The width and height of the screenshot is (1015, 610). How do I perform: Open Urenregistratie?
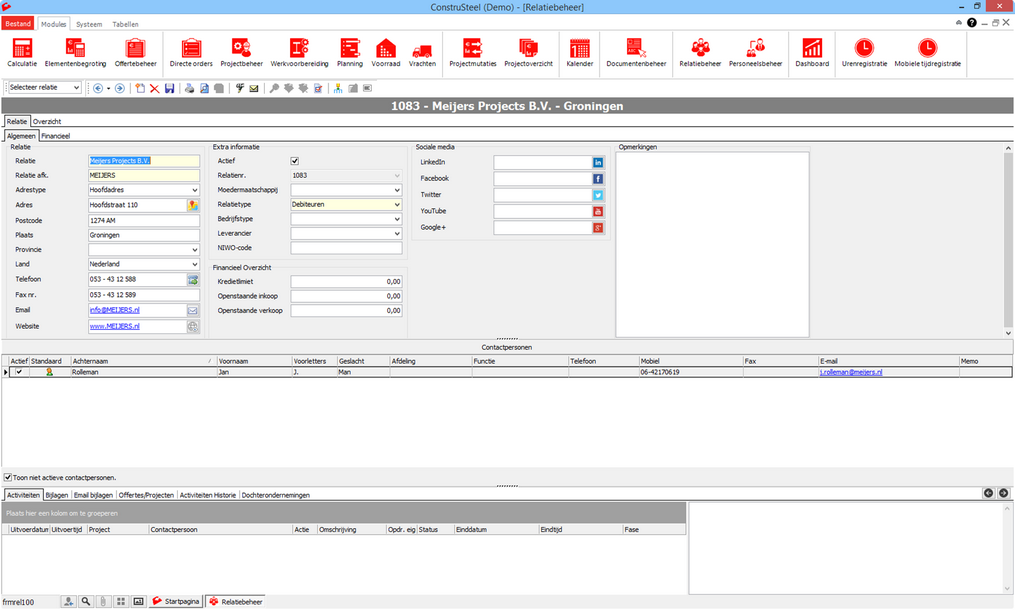[864, 52]
